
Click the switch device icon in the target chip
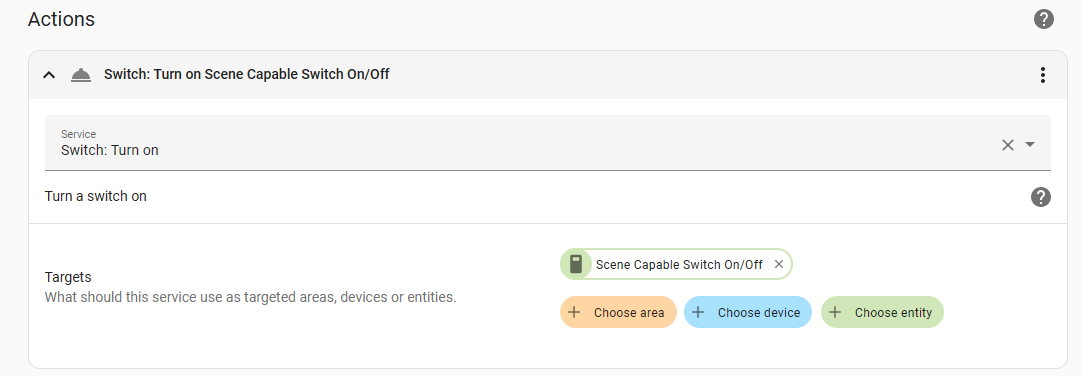pos(576,264)
